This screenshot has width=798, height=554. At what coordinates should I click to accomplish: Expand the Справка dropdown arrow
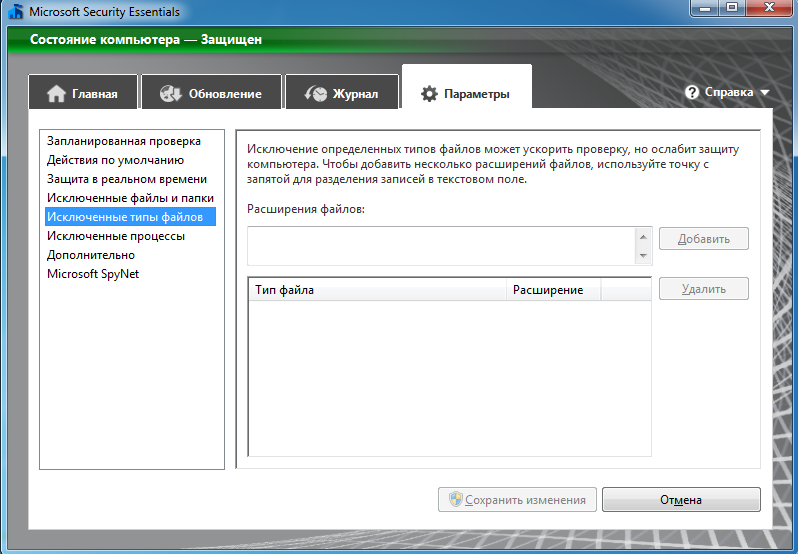[x=764, y=93]
